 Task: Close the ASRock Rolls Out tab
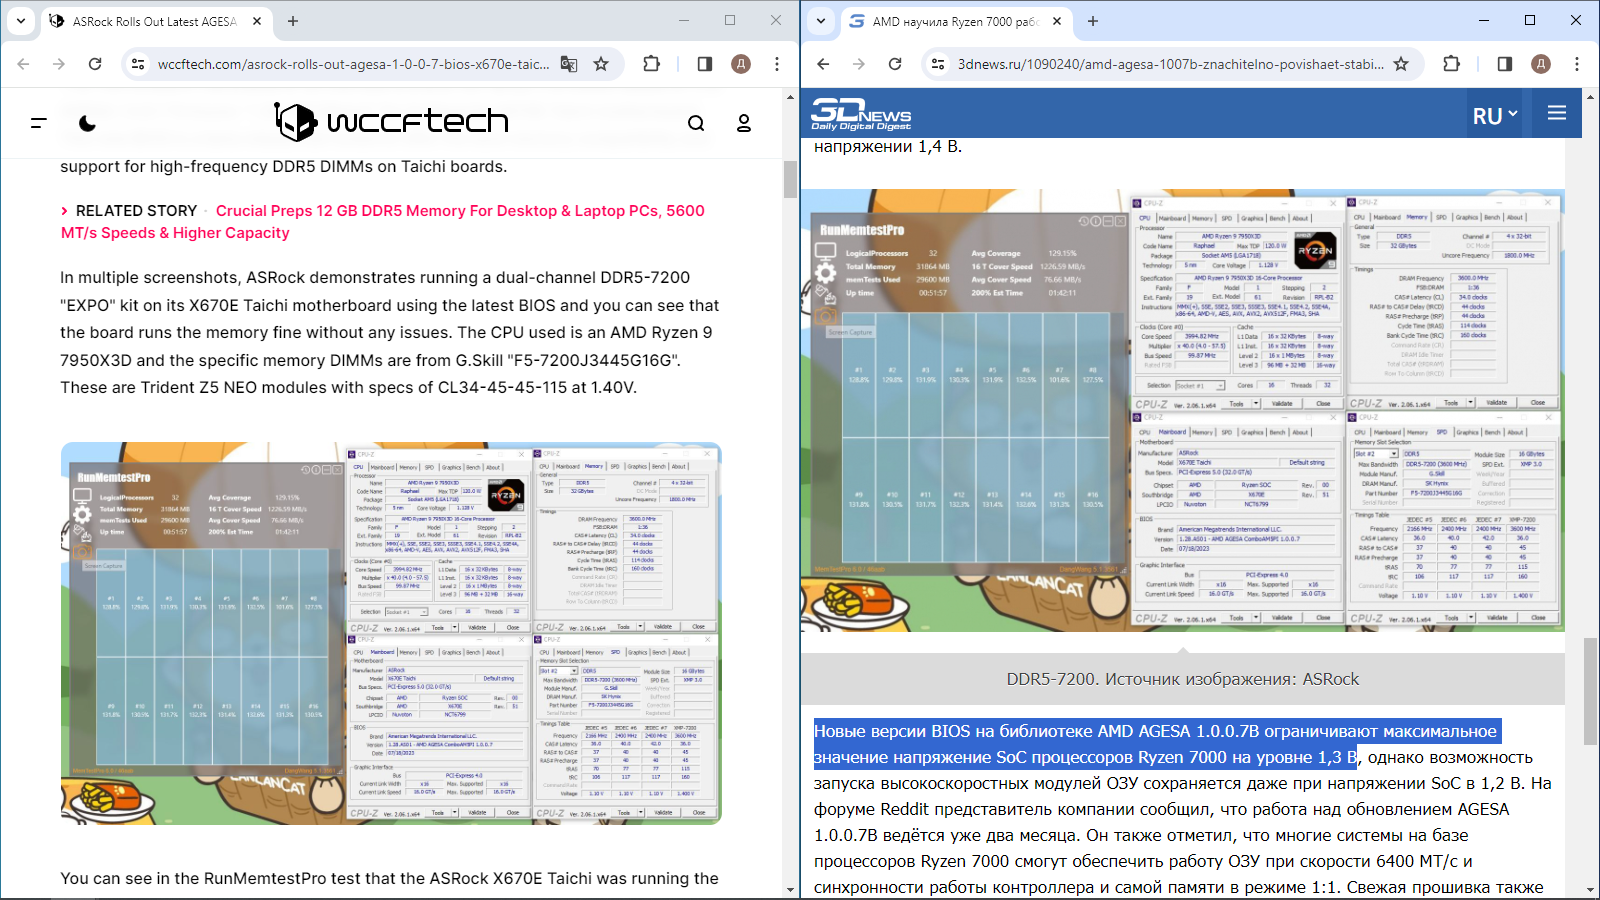point(257,21)
